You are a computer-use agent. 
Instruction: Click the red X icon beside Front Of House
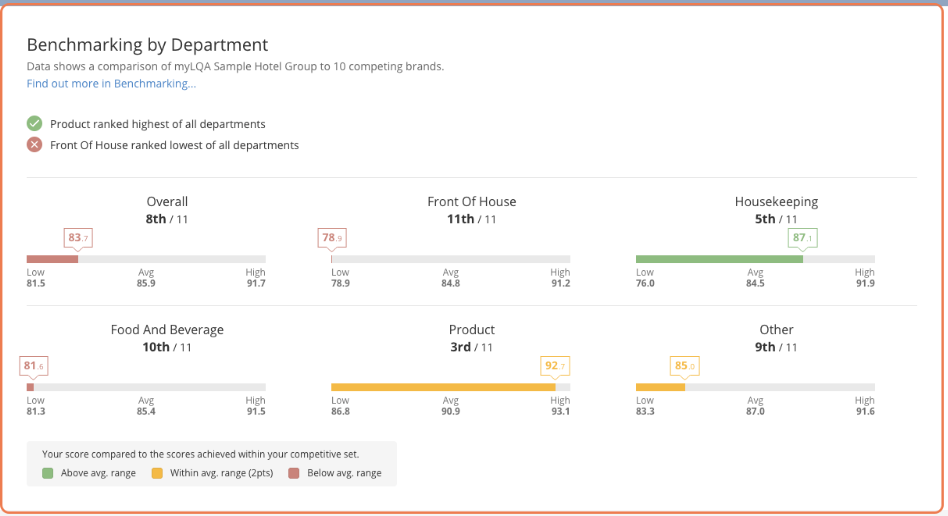[34, 145]
